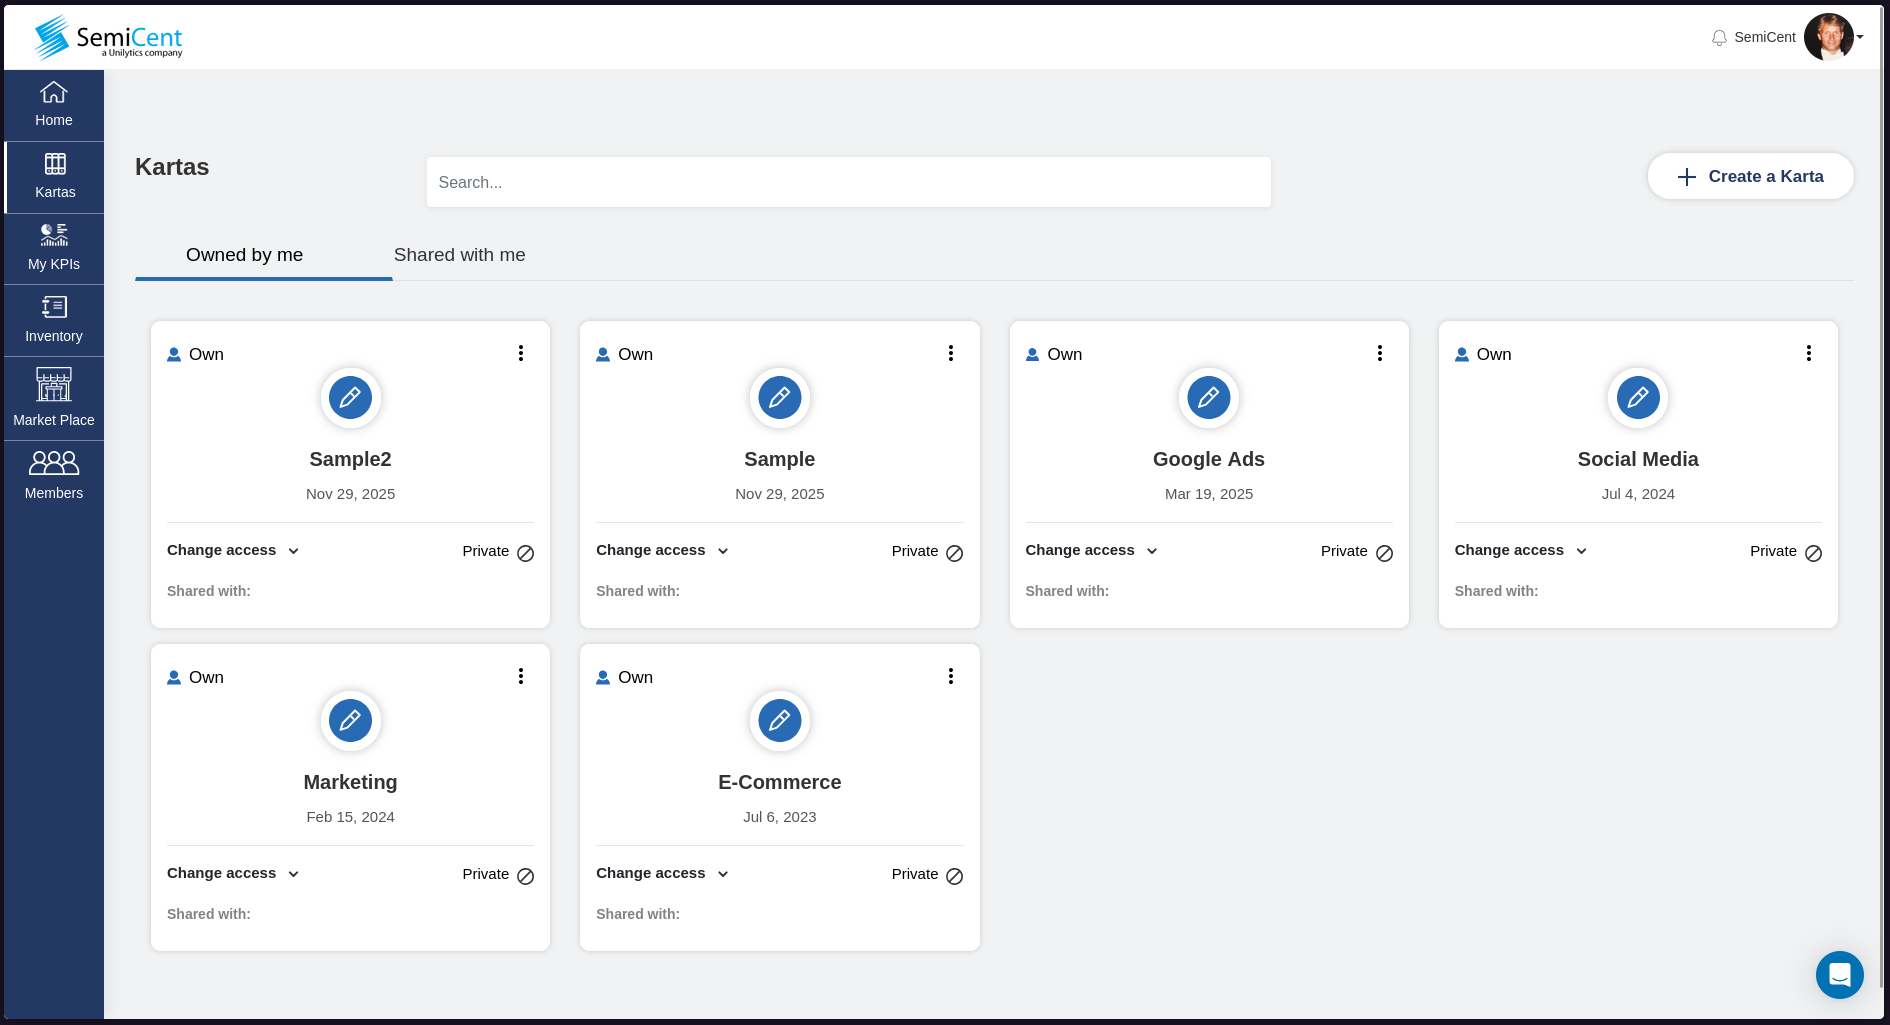Click the SemiCent logo
This screenshot has height=1025, width=1890.
click(108, 38)
